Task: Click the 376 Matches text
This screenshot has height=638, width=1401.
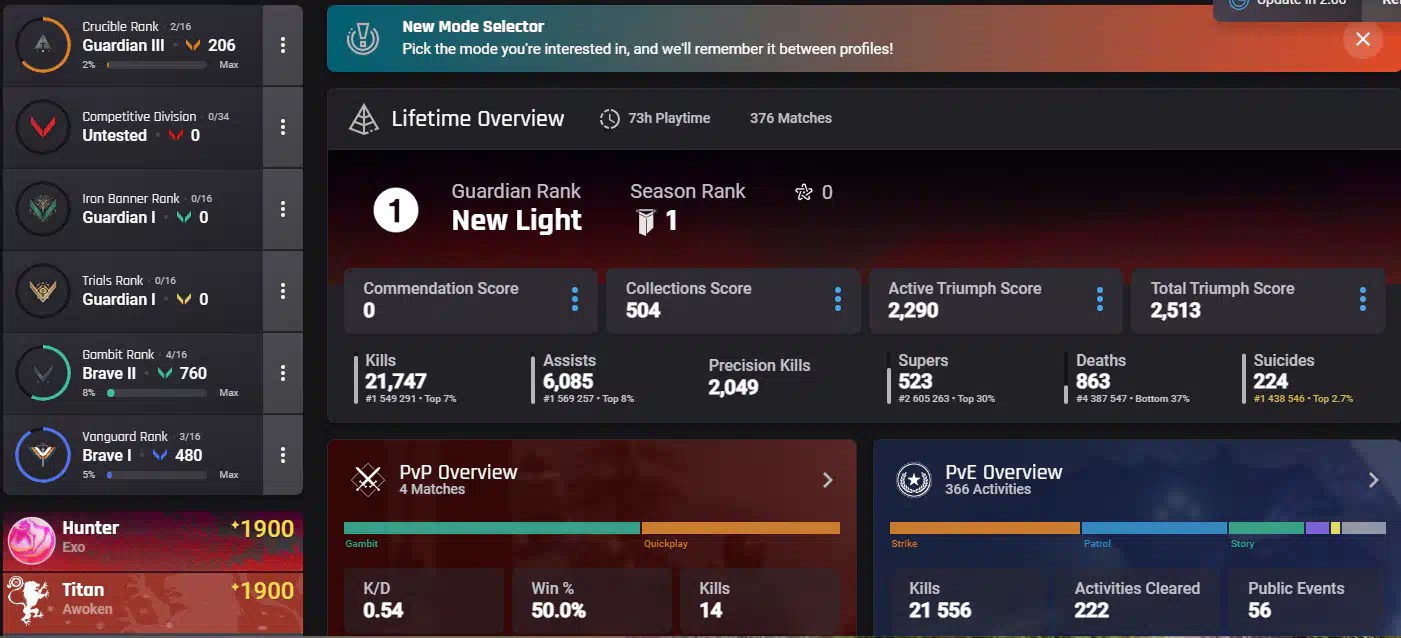Action: [791, 118]
